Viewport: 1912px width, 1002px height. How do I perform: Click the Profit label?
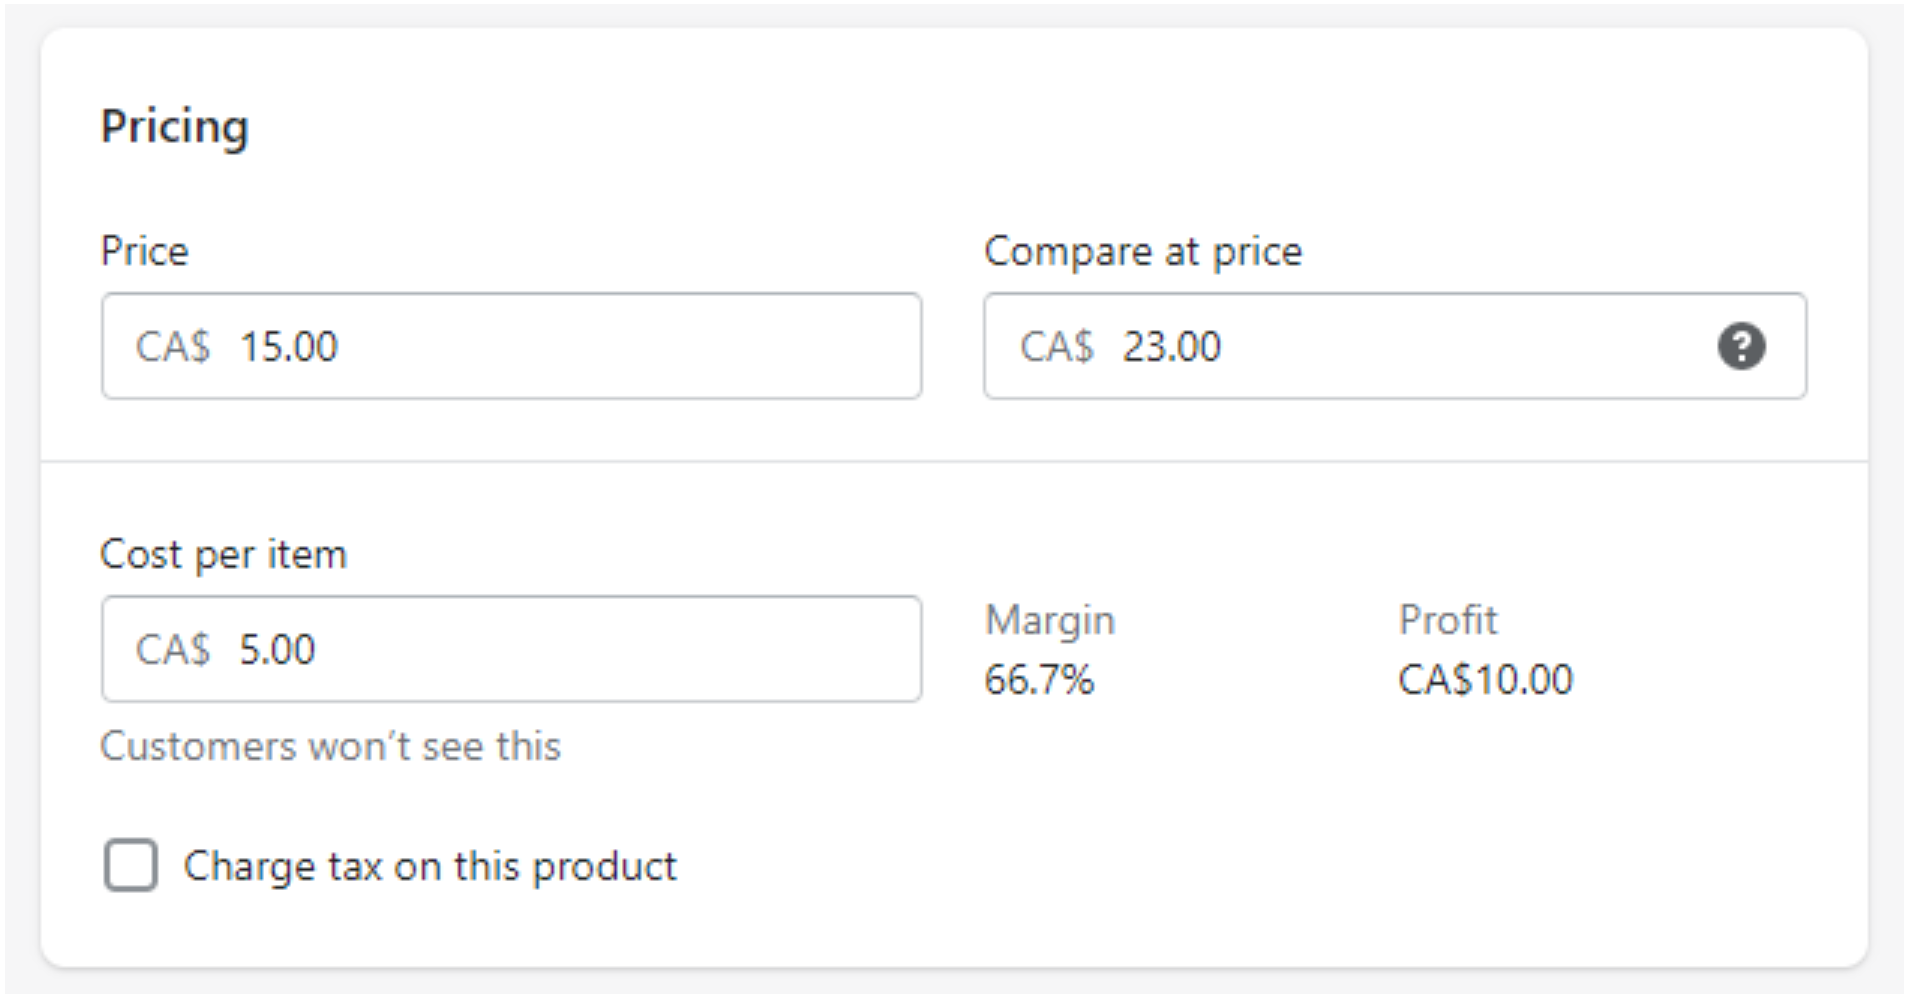pyautogui.click(x=1448, y=620)
